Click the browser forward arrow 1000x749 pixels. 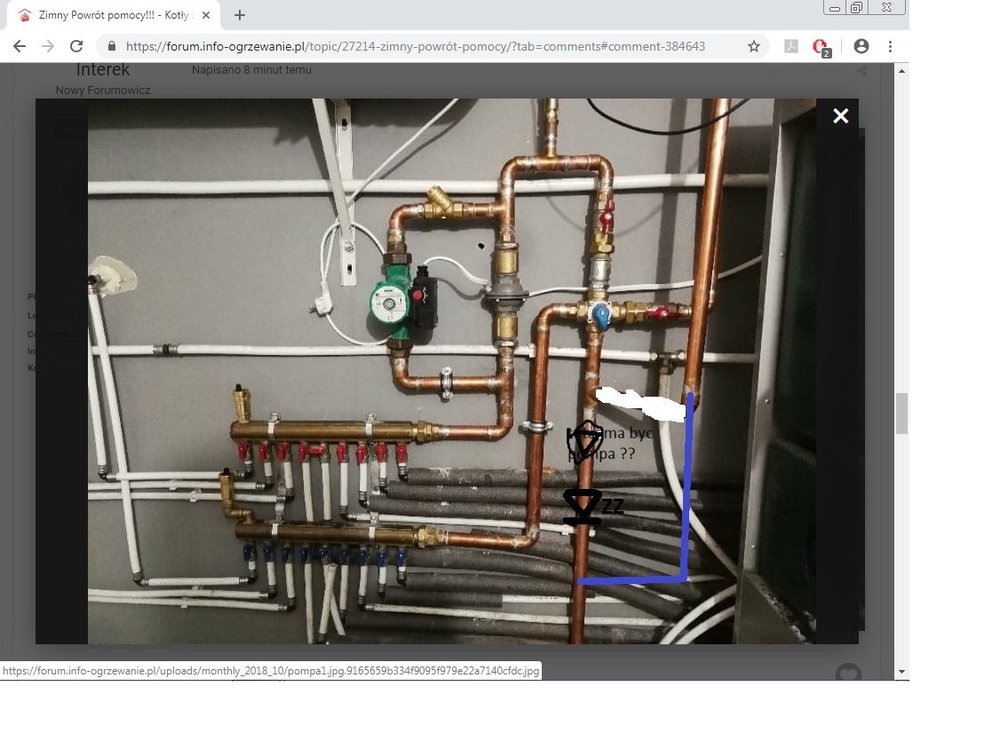pos(47,46)
